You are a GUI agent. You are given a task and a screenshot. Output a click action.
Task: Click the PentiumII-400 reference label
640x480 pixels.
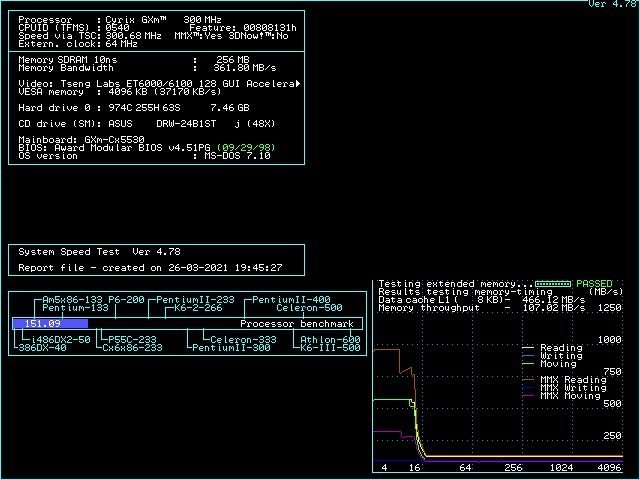(291, 300)
